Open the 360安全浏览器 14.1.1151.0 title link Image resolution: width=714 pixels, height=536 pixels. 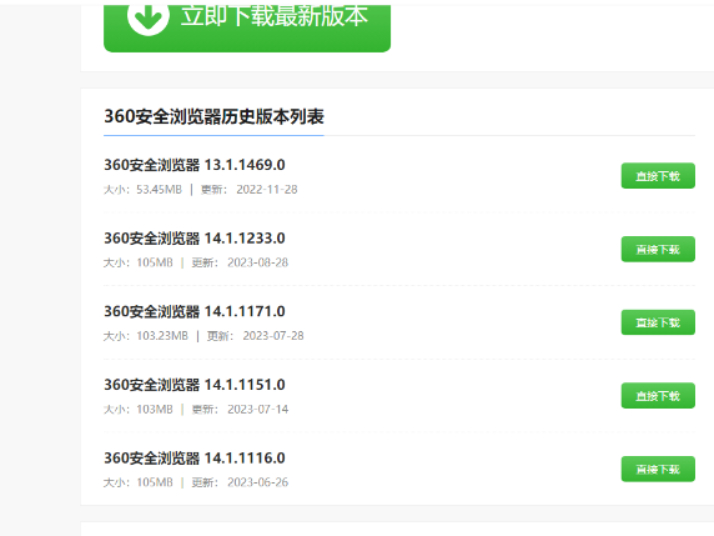194,385
